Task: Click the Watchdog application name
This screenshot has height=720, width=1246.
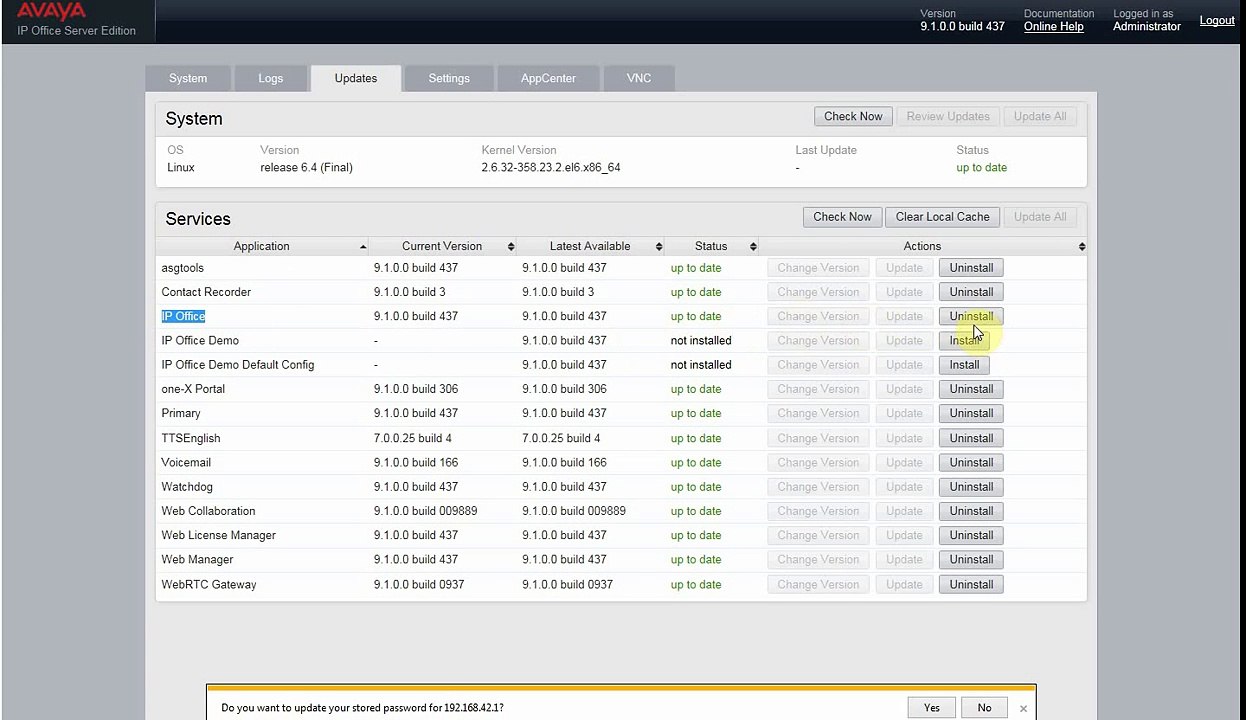Action: point(187,487)
